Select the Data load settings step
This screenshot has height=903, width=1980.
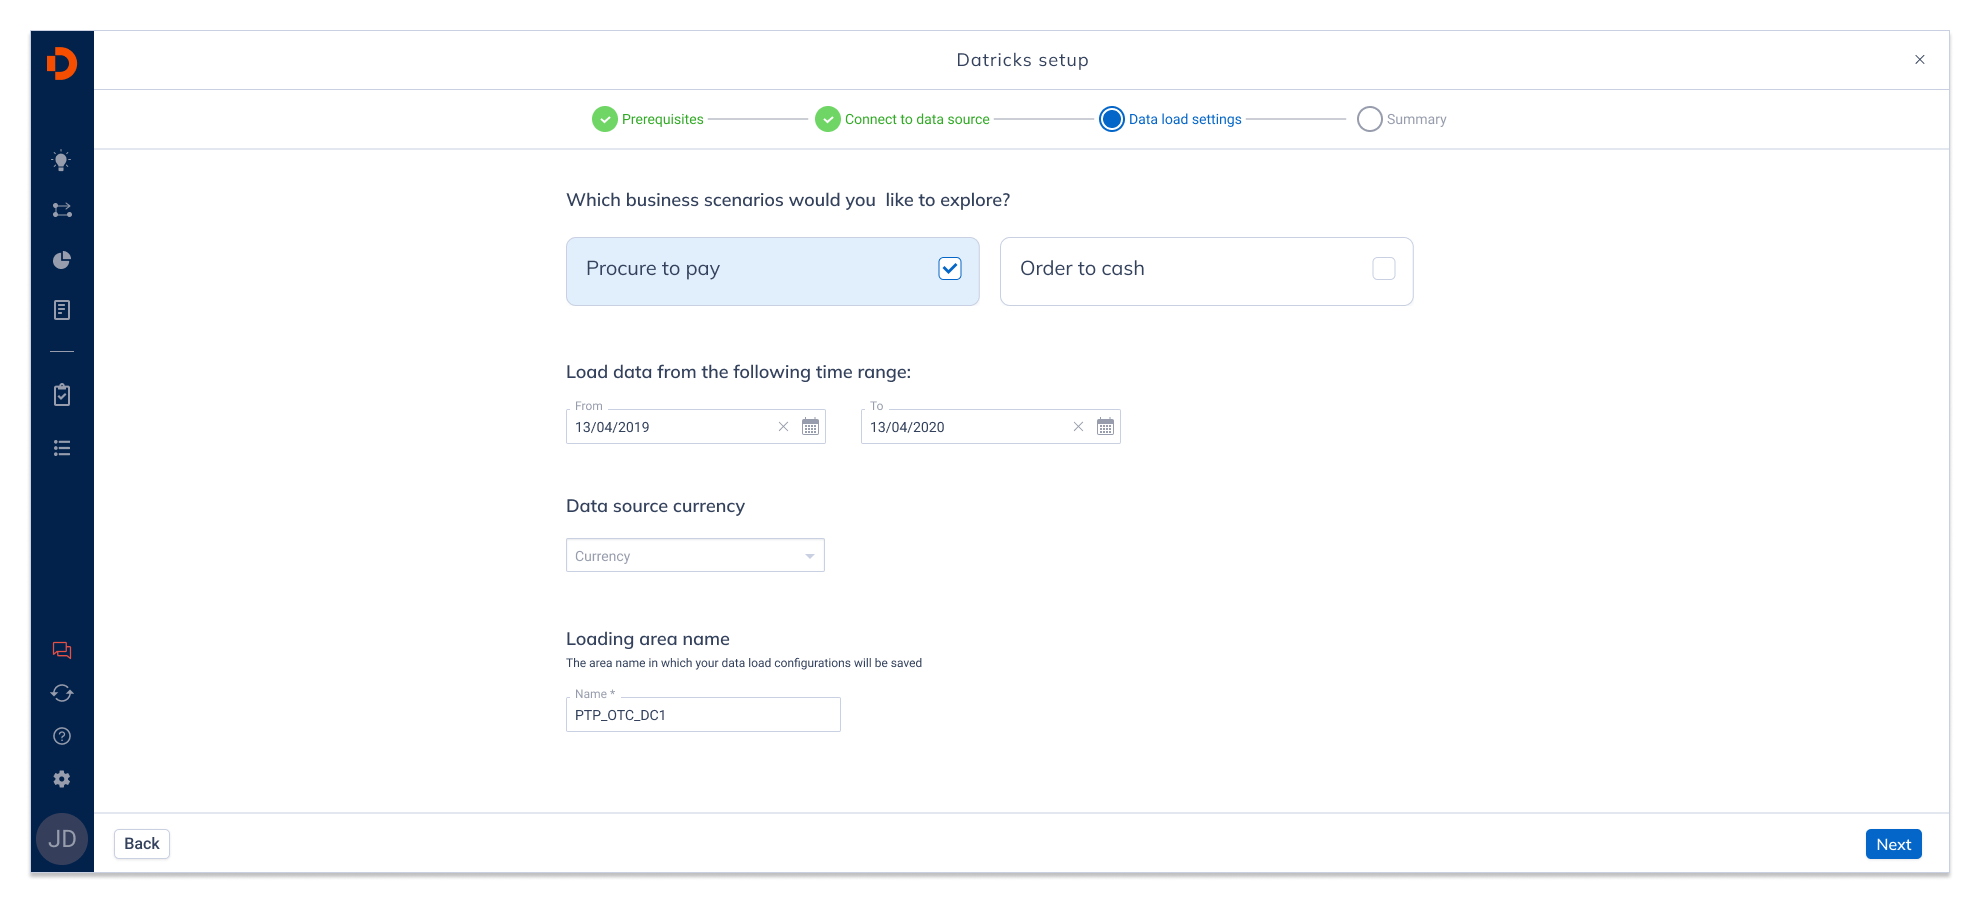click(1170, 119)
